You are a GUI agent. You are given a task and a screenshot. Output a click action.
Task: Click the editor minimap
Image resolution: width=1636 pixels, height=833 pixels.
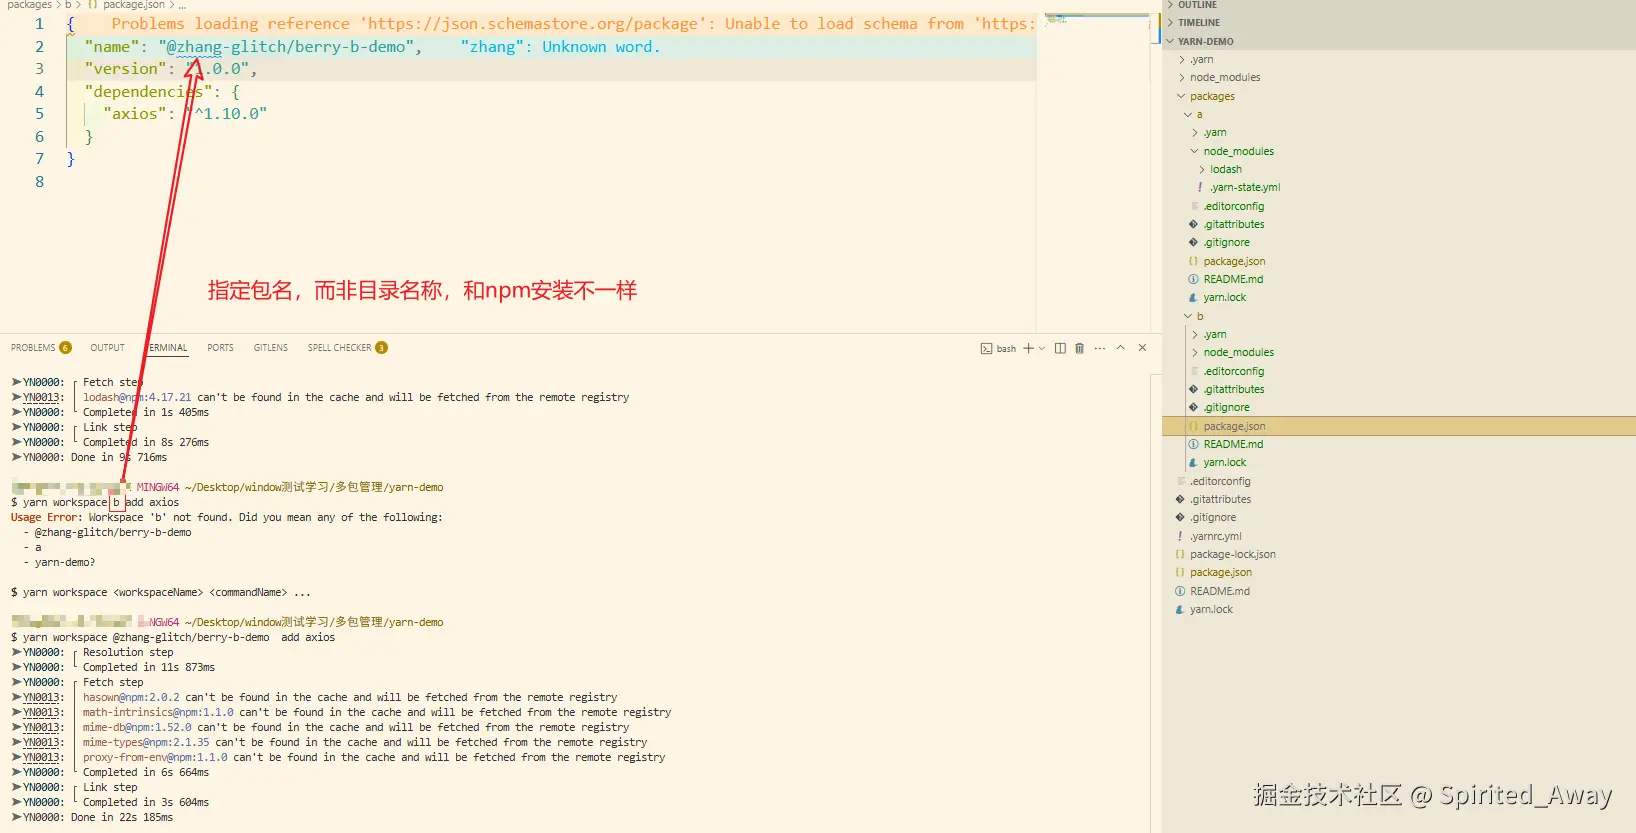(x=1098, y=20)
